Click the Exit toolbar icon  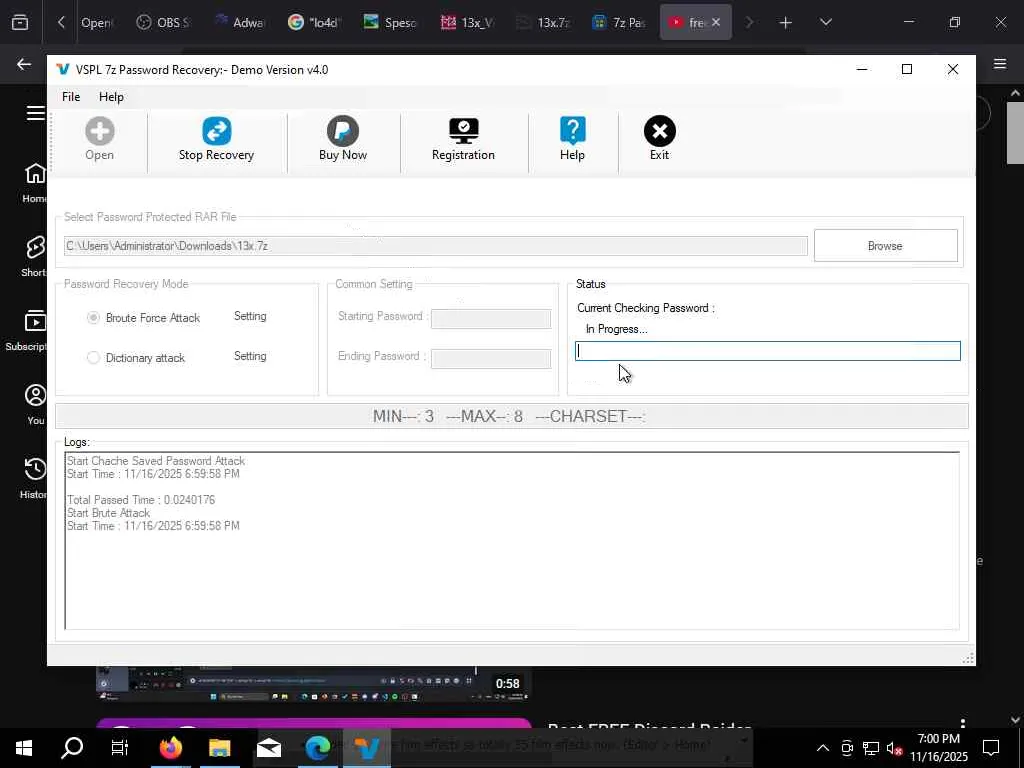[660, 139]
